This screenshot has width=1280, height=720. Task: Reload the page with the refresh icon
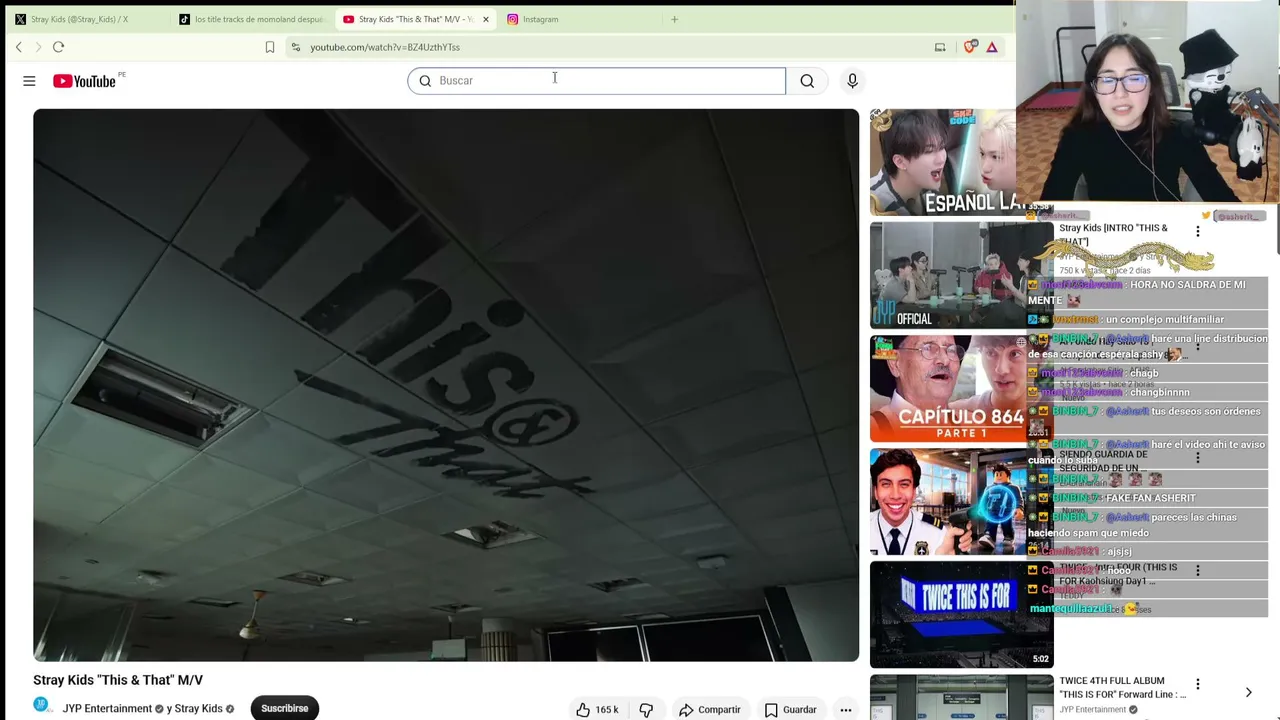coord(59,47)
